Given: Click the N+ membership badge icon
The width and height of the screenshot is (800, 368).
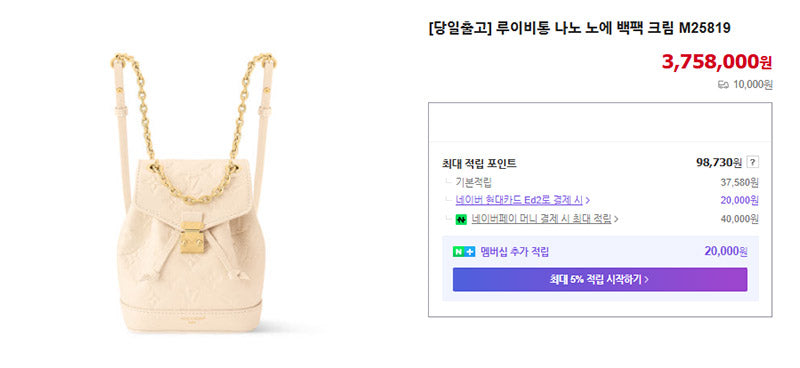Looking at the screenshot, I should point(464,252).
